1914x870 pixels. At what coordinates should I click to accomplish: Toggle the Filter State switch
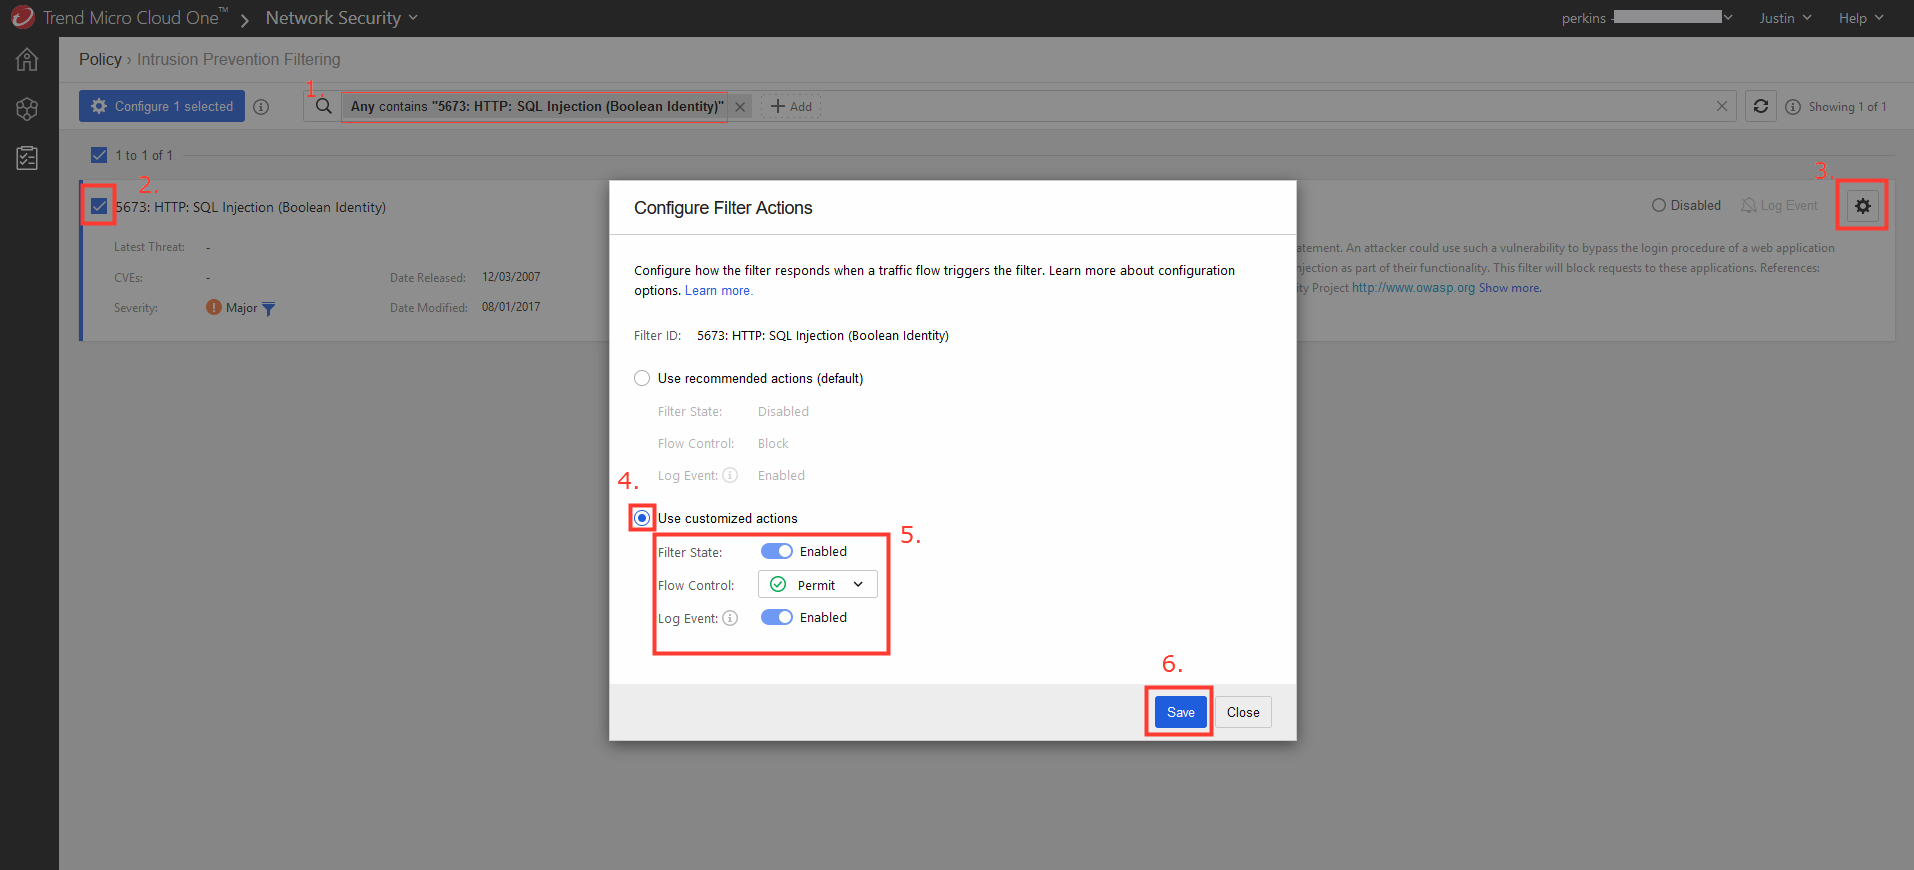[x=777, y=551]
